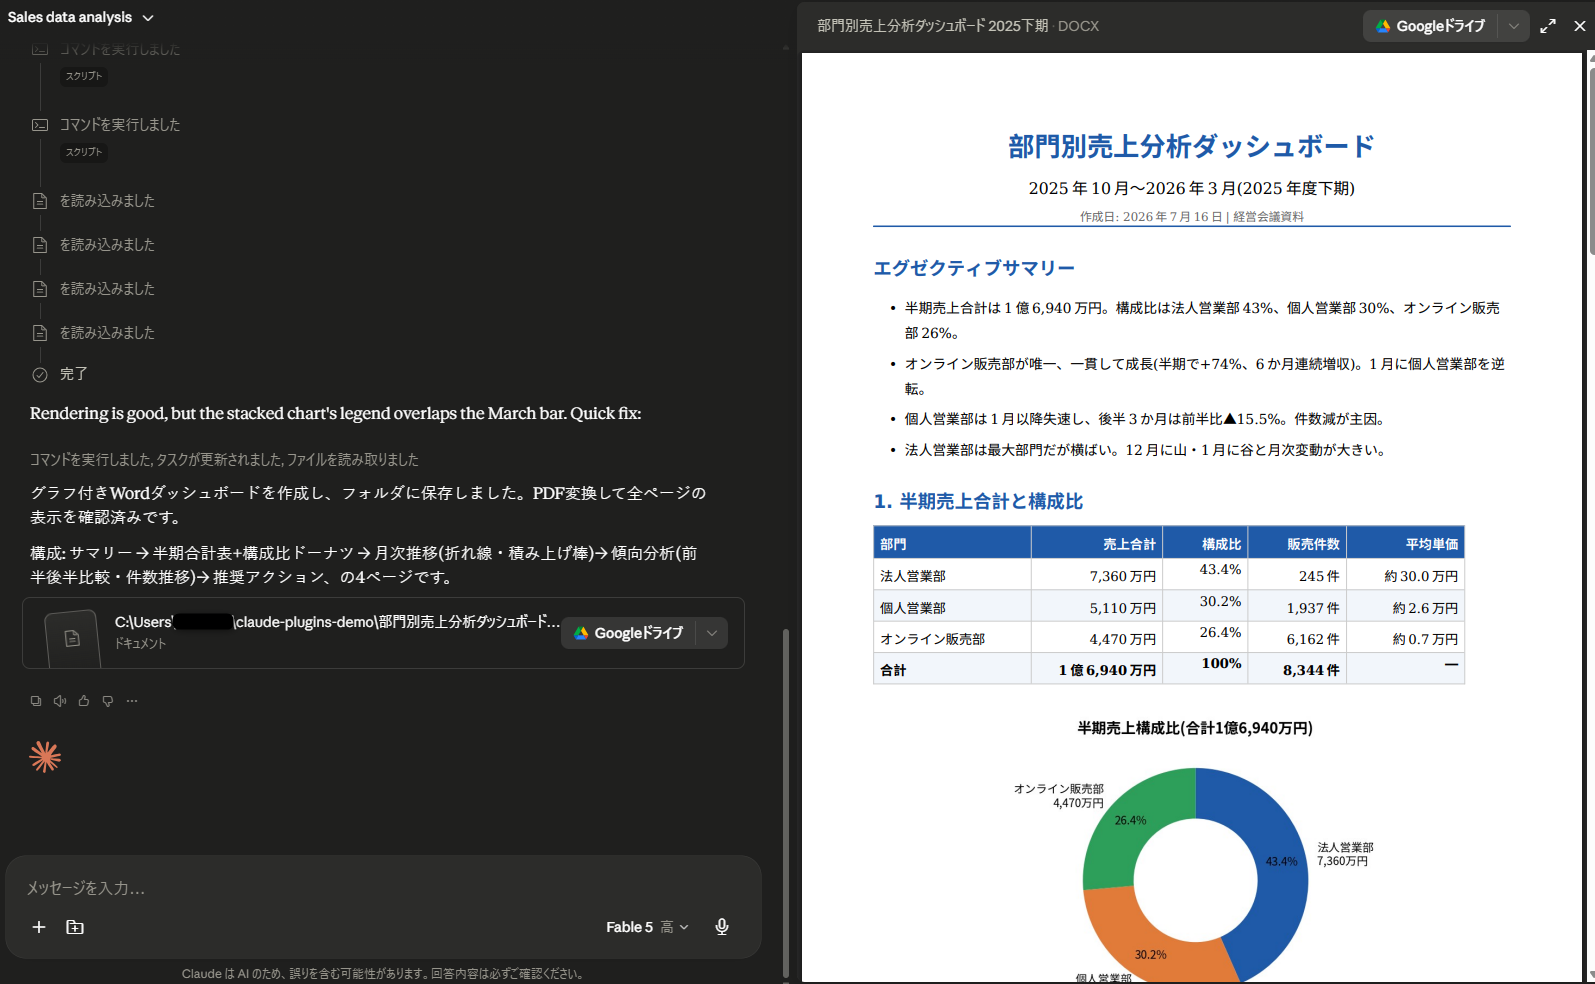Open the document file card thumbnail
The width and height of the screenshot is (1595, 984).
click(x=72, y=638)
